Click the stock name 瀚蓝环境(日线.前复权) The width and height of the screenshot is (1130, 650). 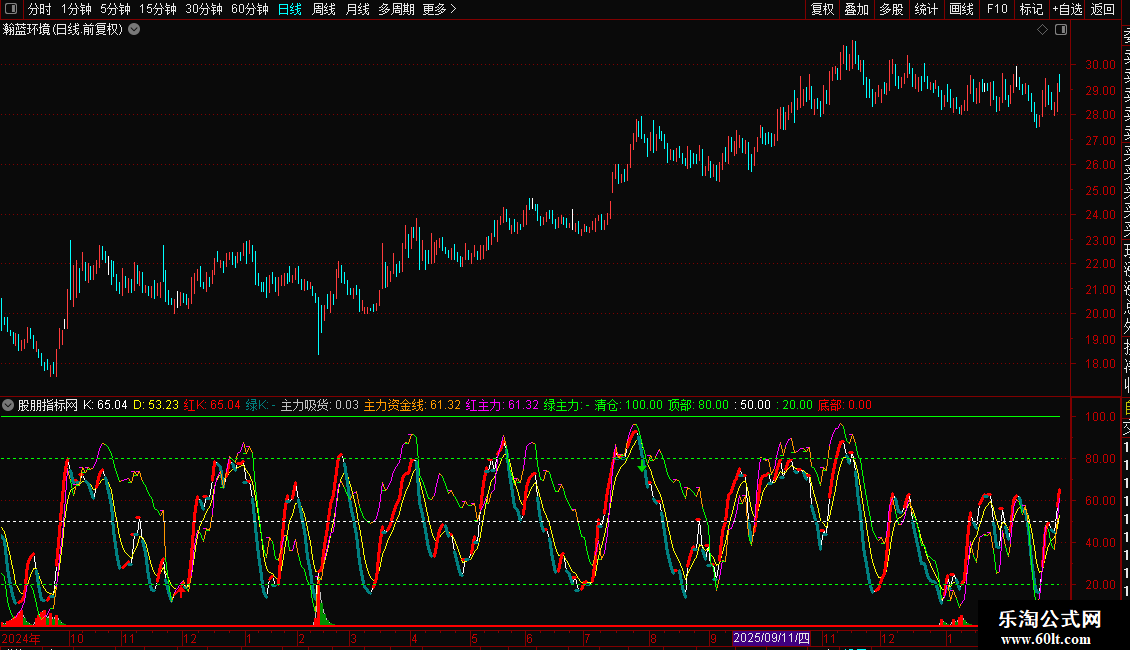(63, 30)
